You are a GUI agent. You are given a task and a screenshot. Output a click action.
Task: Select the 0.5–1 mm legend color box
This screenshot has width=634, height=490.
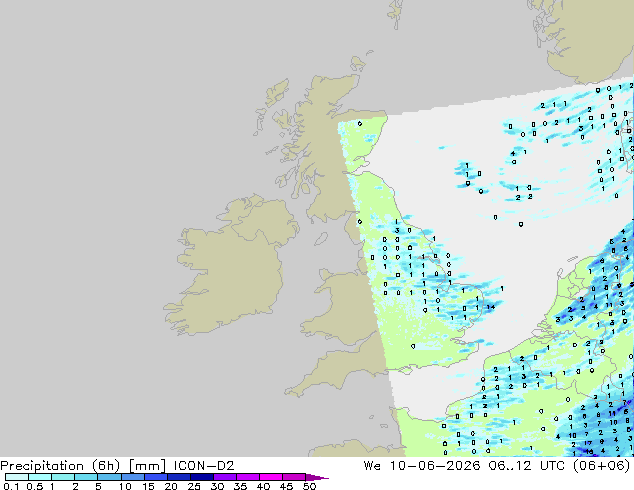(x=40, y=477)
